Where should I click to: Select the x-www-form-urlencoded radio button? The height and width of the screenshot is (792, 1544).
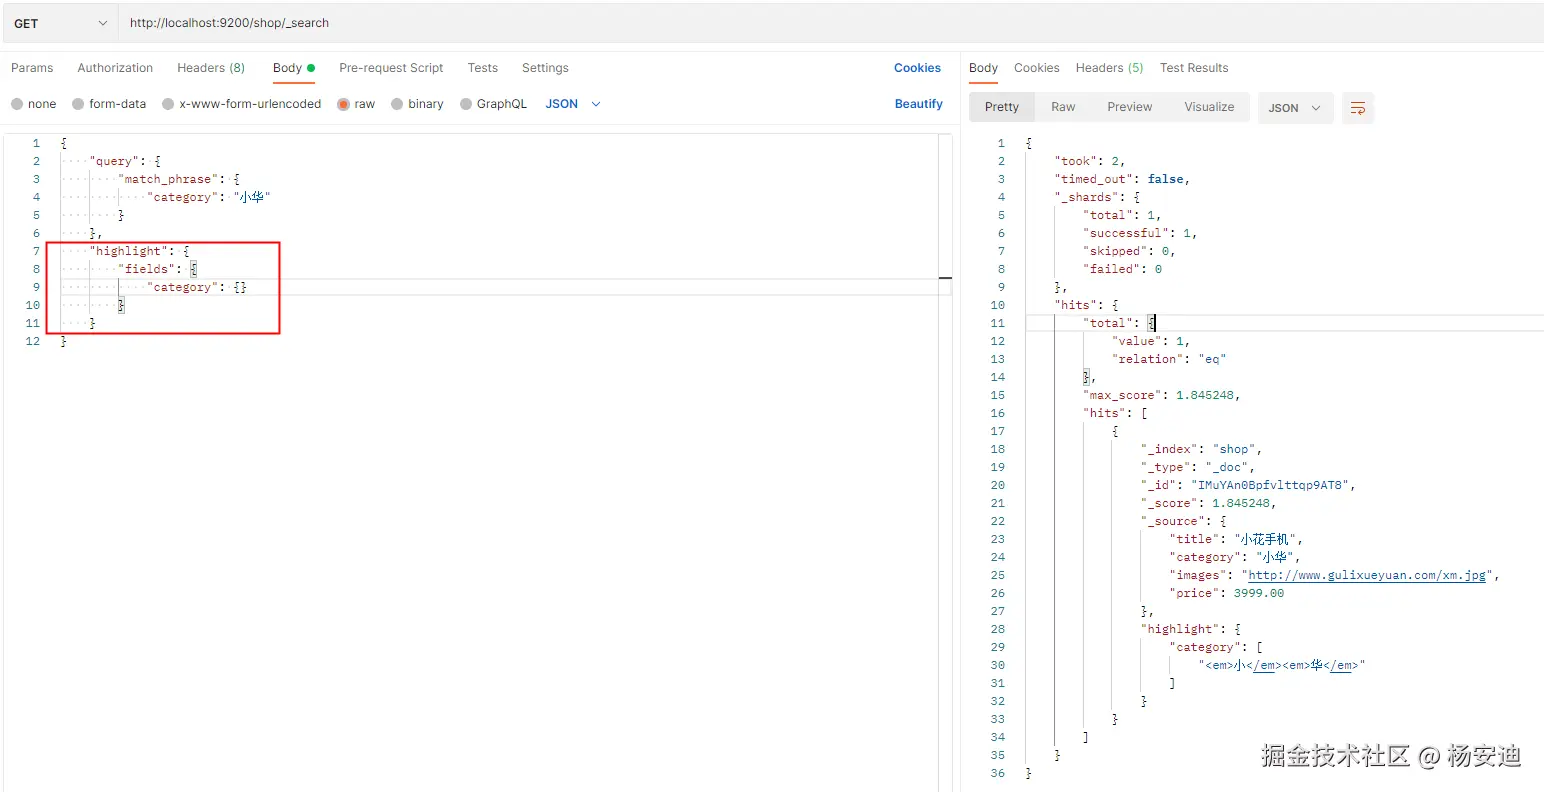coord(168,104)
